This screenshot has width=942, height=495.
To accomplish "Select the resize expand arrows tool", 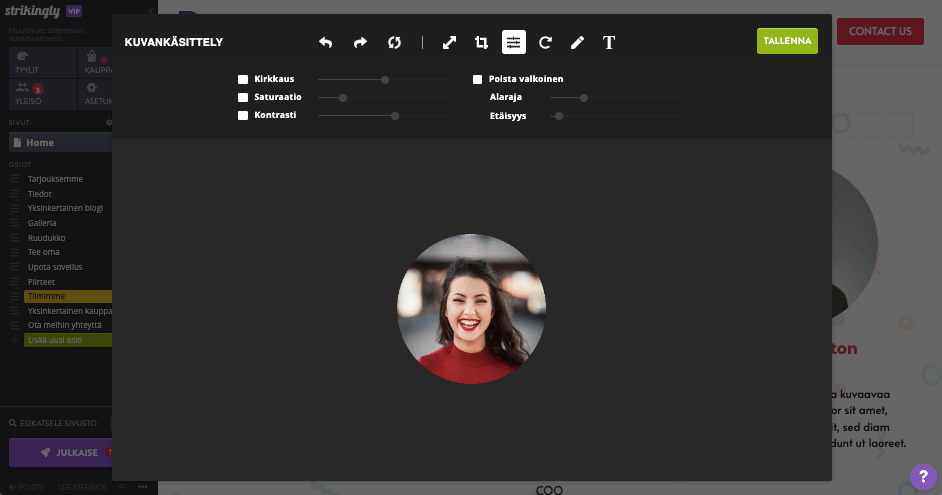I will pos(450,42).
